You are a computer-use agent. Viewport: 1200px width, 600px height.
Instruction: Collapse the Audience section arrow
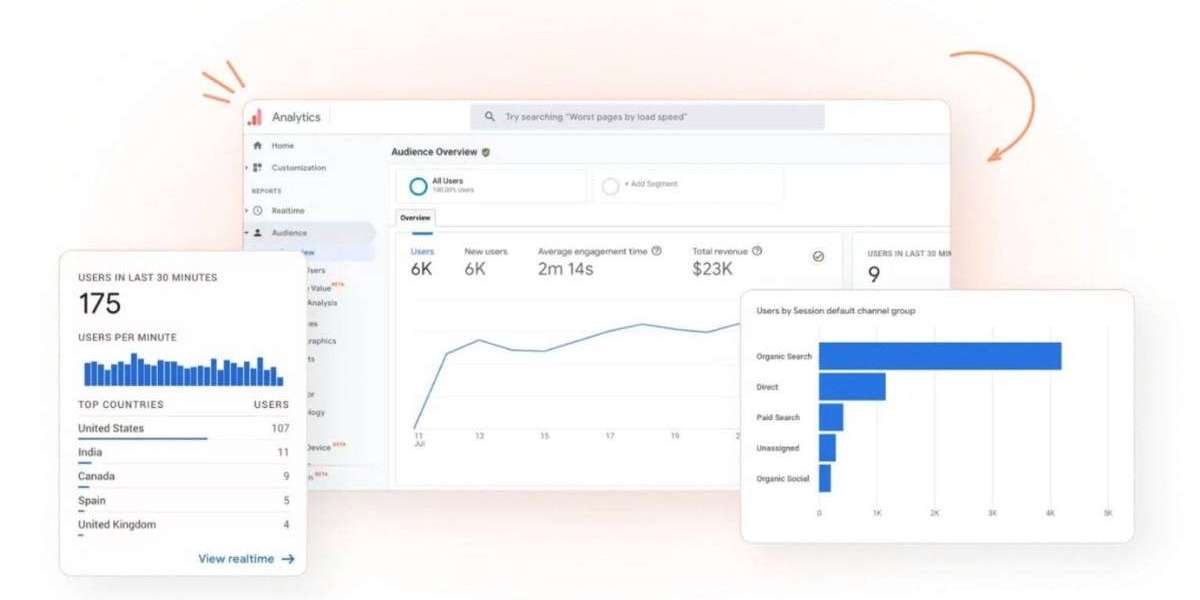(246, 233)
